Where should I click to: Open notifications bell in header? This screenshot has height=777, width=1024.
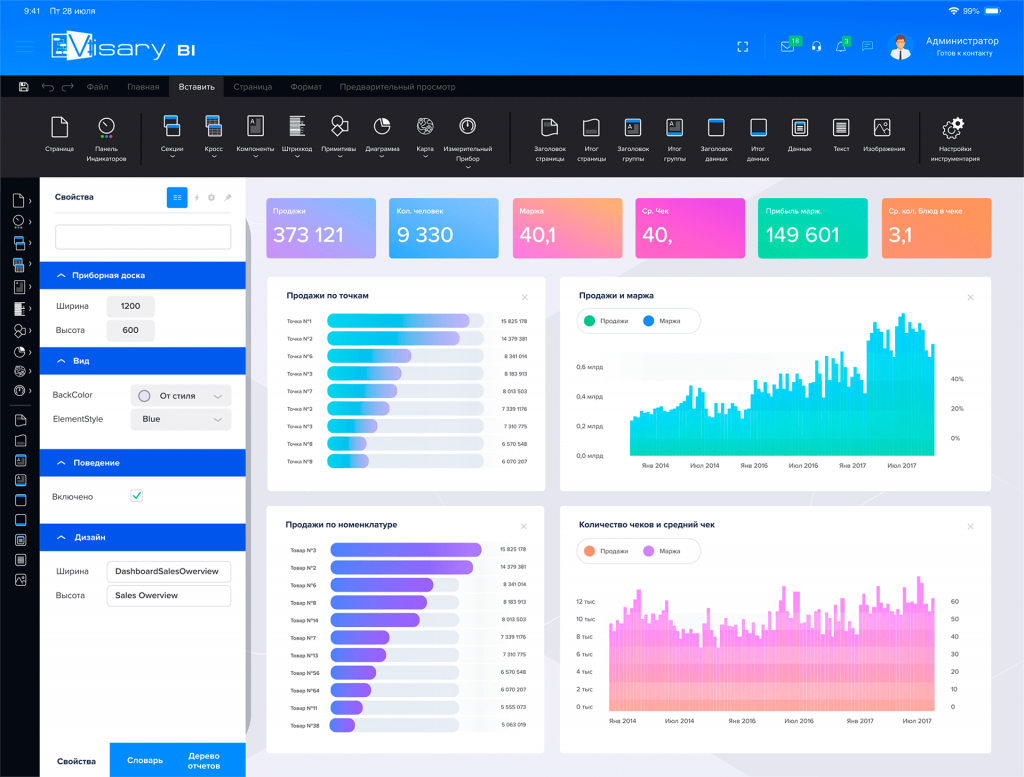pos(842,45)
